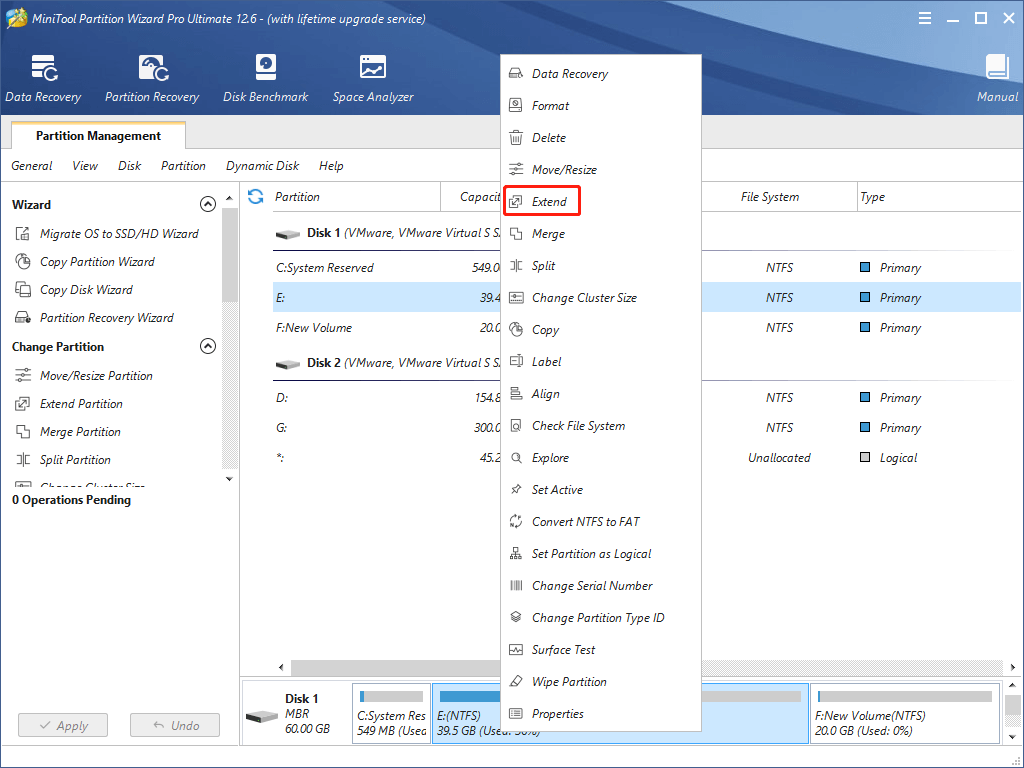
Task: Click the Copy Disk Wizard icon
Action: click(x=23, y=289)
